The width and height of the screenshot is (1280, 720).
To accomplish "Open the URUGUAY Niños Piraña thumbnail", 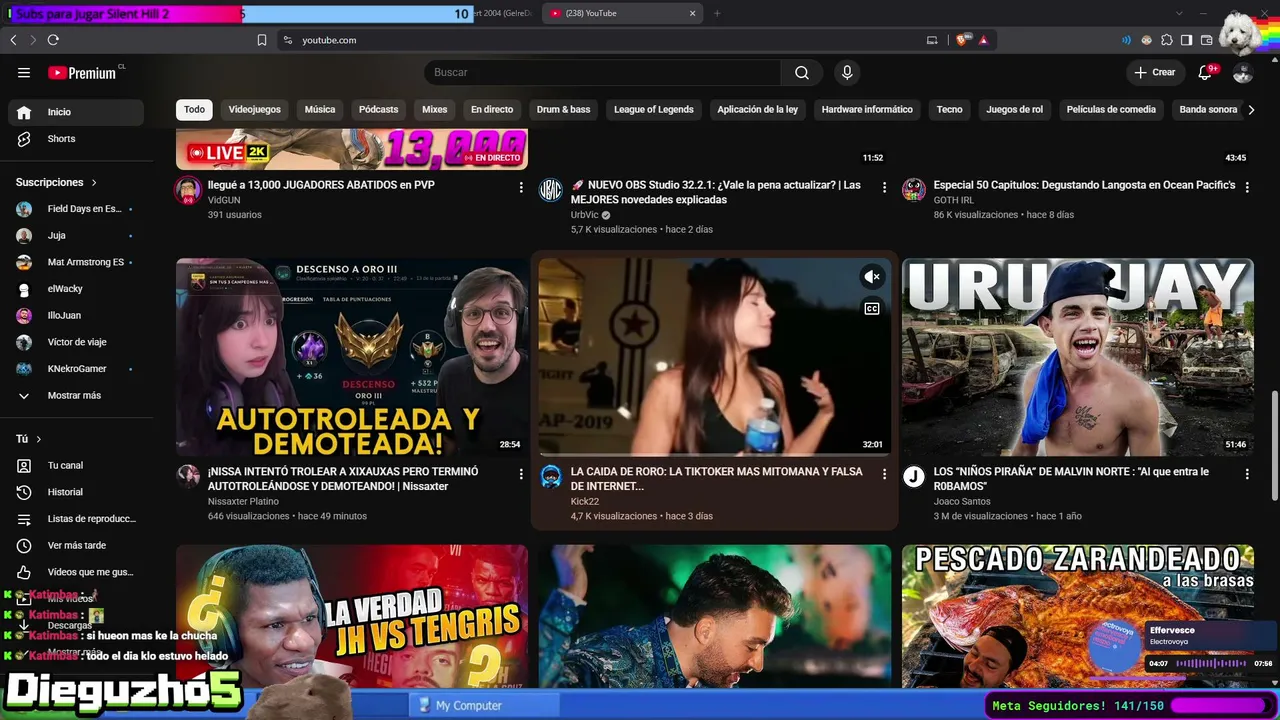I will (1078, 357).
